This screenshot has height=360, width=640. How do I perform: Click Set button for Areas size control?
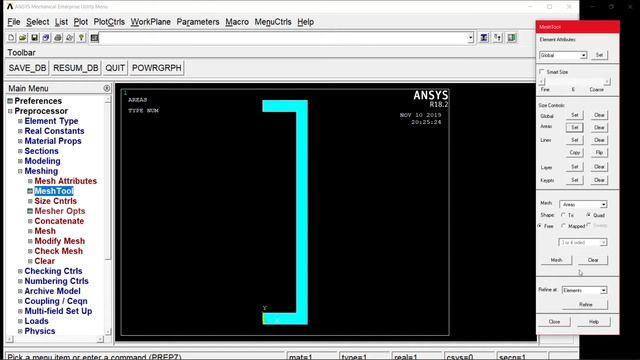(575, 127)
